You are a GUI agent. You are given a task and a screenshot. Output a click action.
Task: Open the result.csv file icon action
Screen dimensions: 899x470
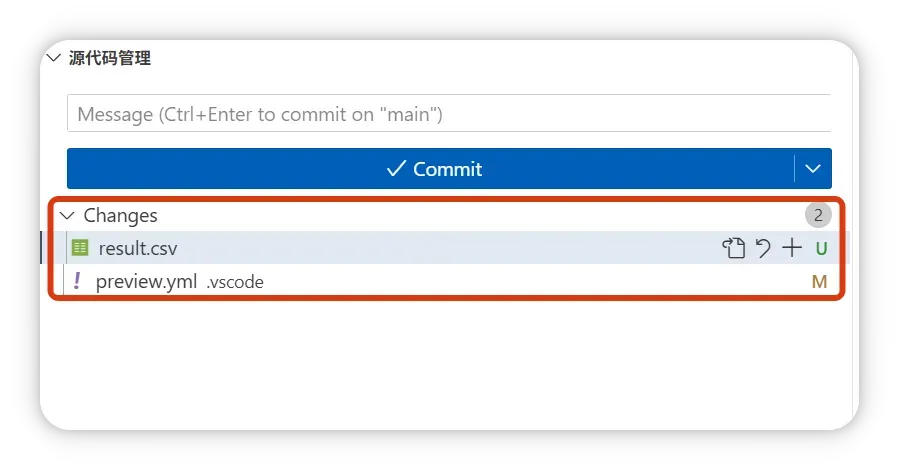click(x=734, y=249)
